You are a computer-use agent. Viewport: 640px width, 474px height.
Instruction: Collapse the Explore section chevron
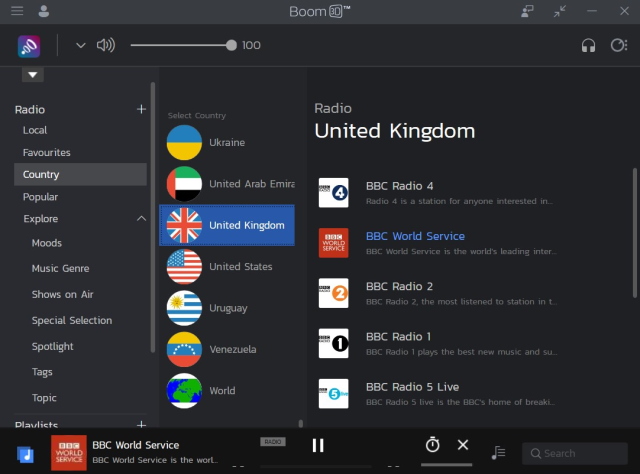pyautogui.click(x=141, y=218)
